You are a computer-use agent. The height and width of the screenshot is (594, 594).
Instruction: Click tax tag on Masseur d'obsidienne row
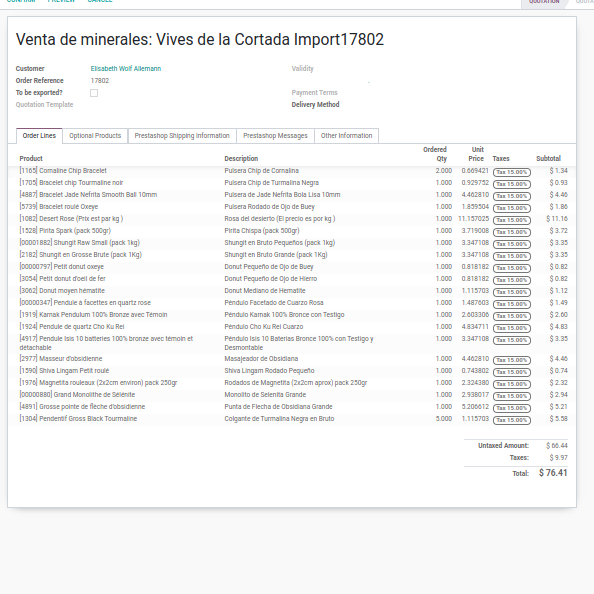[x=511, y=360]
